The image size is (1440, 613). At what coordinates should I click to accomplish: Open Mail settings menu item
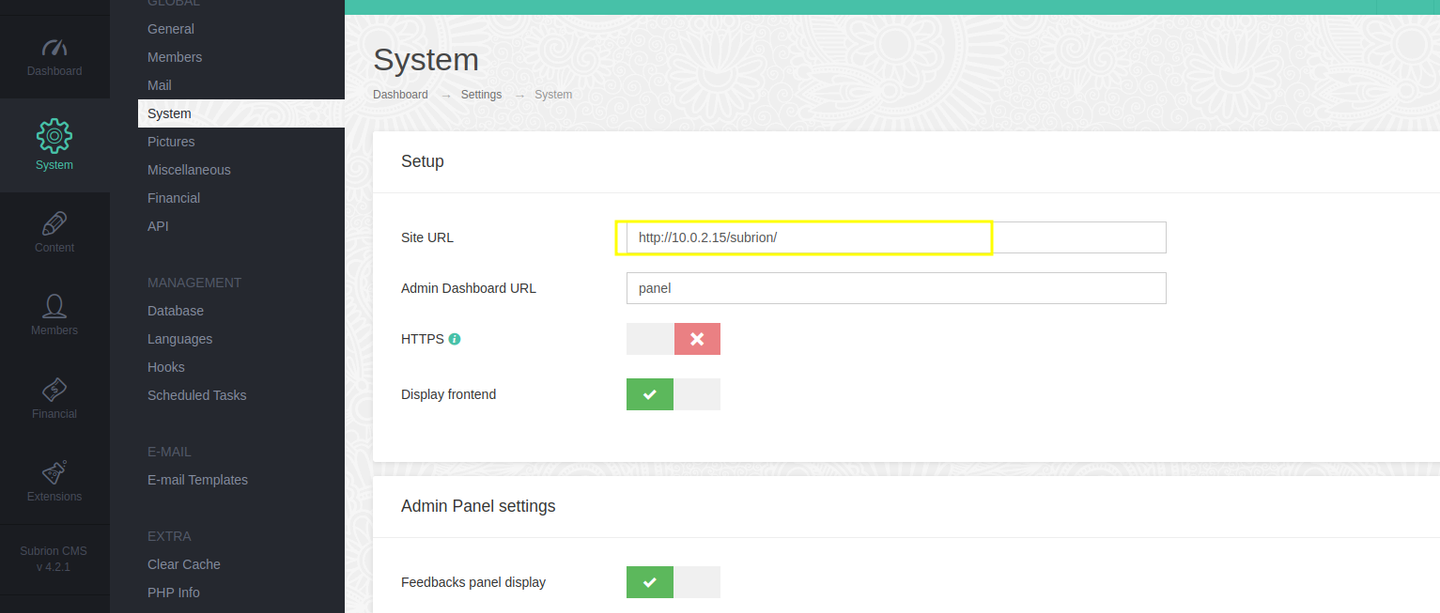tap(160, 85)
